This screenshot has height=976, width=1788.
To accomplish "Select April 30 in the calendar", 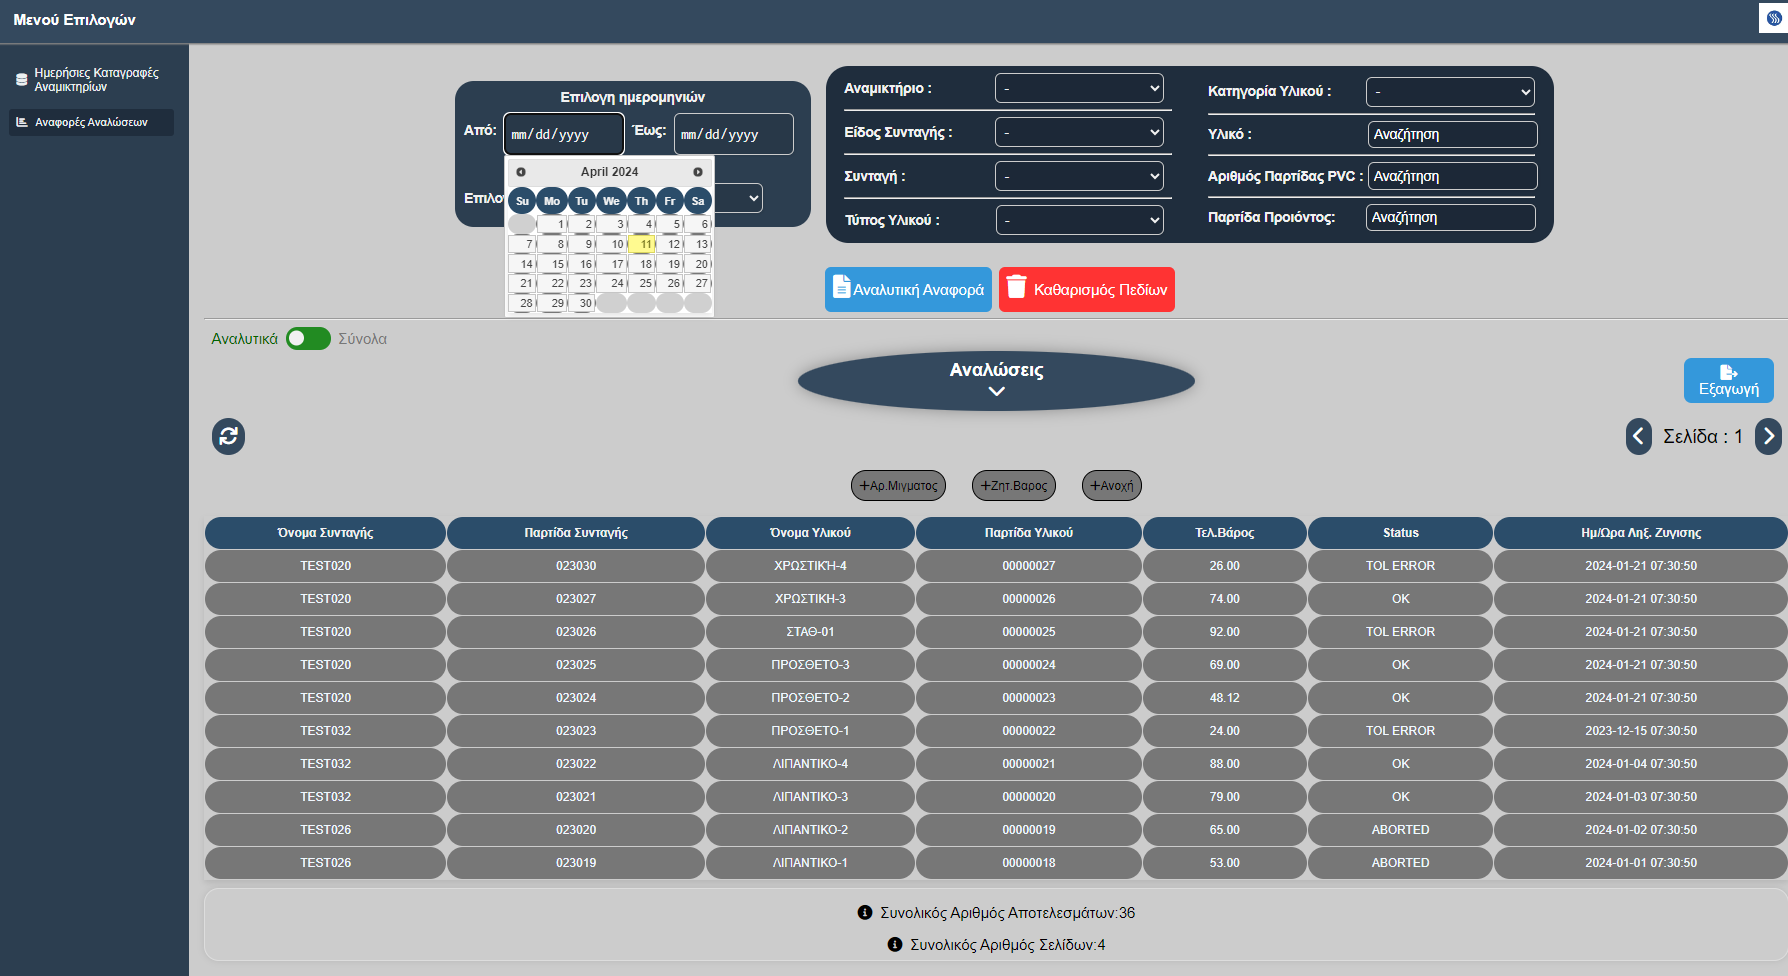I will (x=582, y=303).
